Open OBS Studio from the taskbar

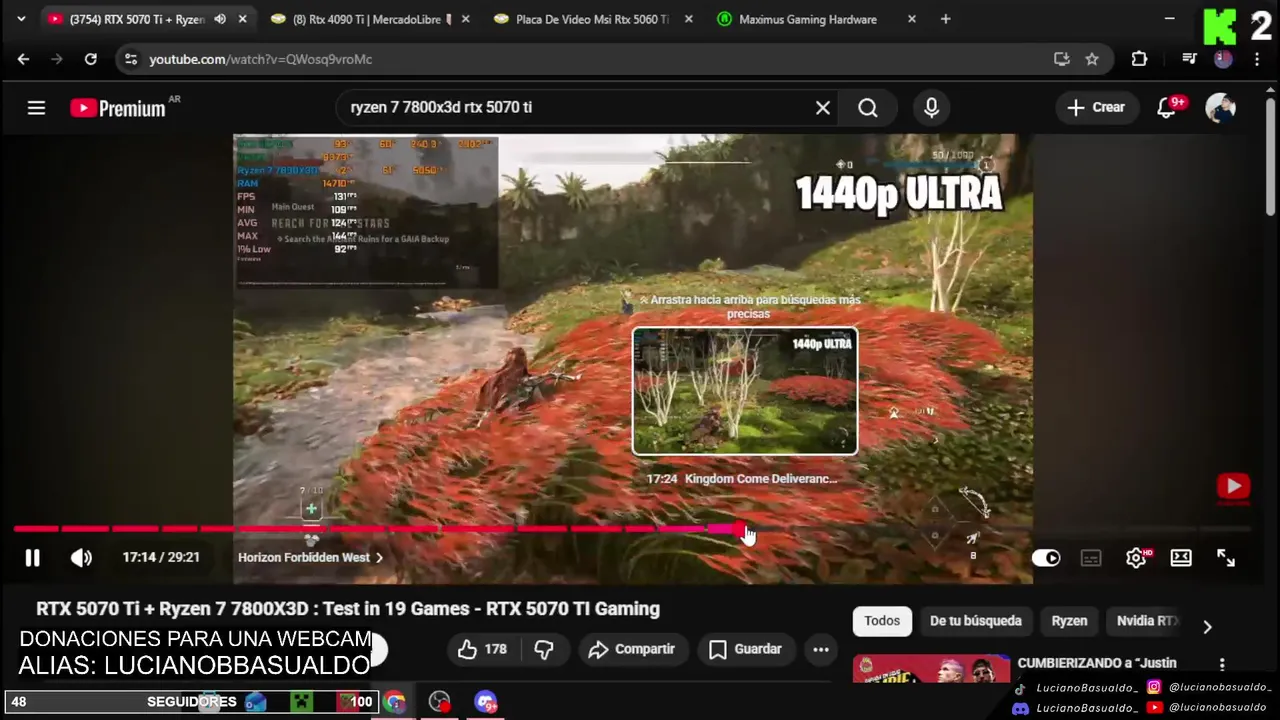point(439,702)
